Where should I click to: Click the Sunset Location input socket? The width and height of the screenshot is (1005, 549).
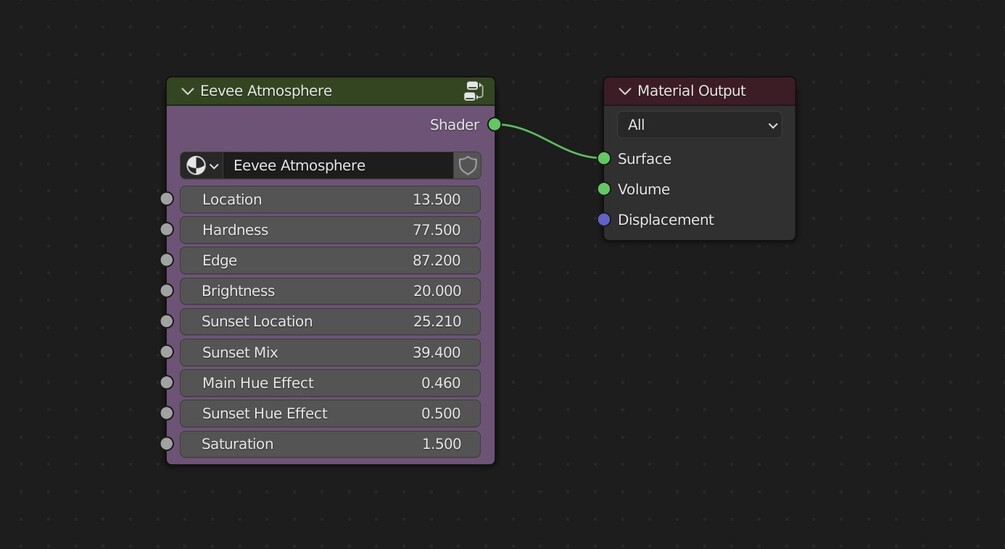point(167,321)
